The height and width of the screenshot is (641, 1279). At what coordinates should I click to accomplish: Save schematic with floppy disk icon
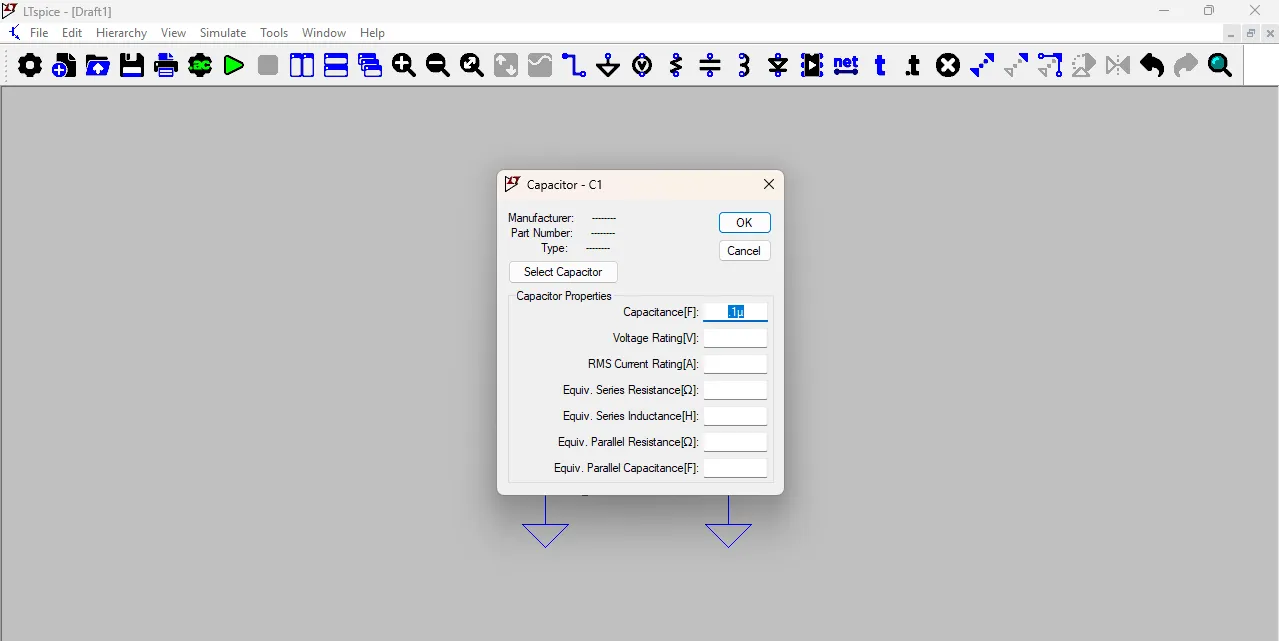pos(132,66)
